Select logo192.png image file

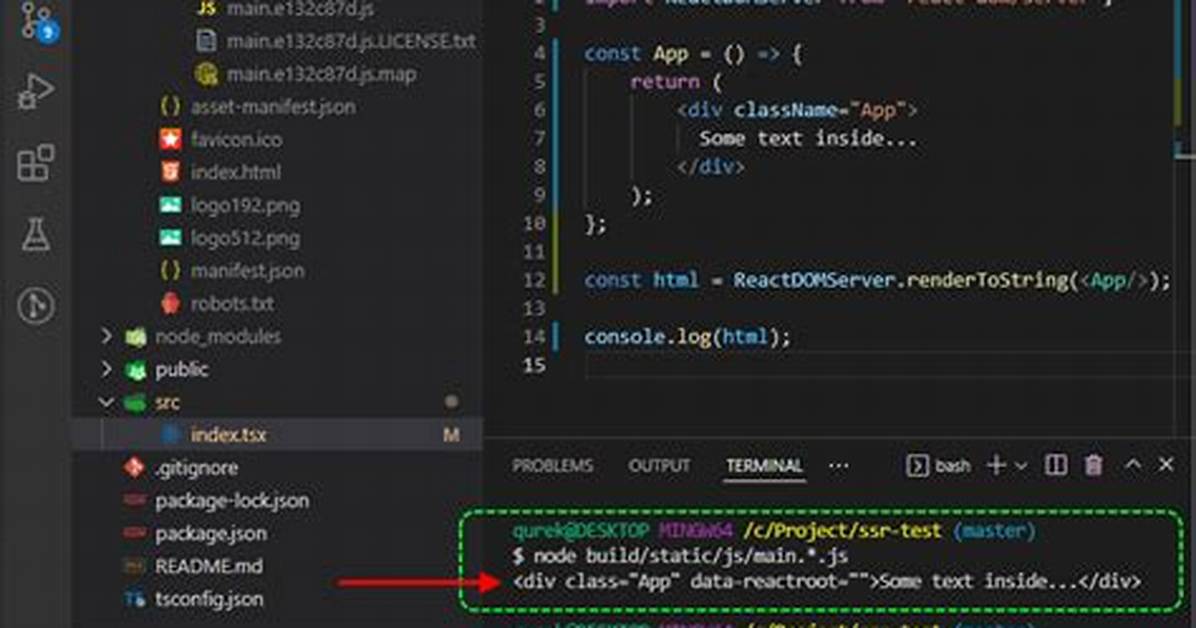[245, 205]
